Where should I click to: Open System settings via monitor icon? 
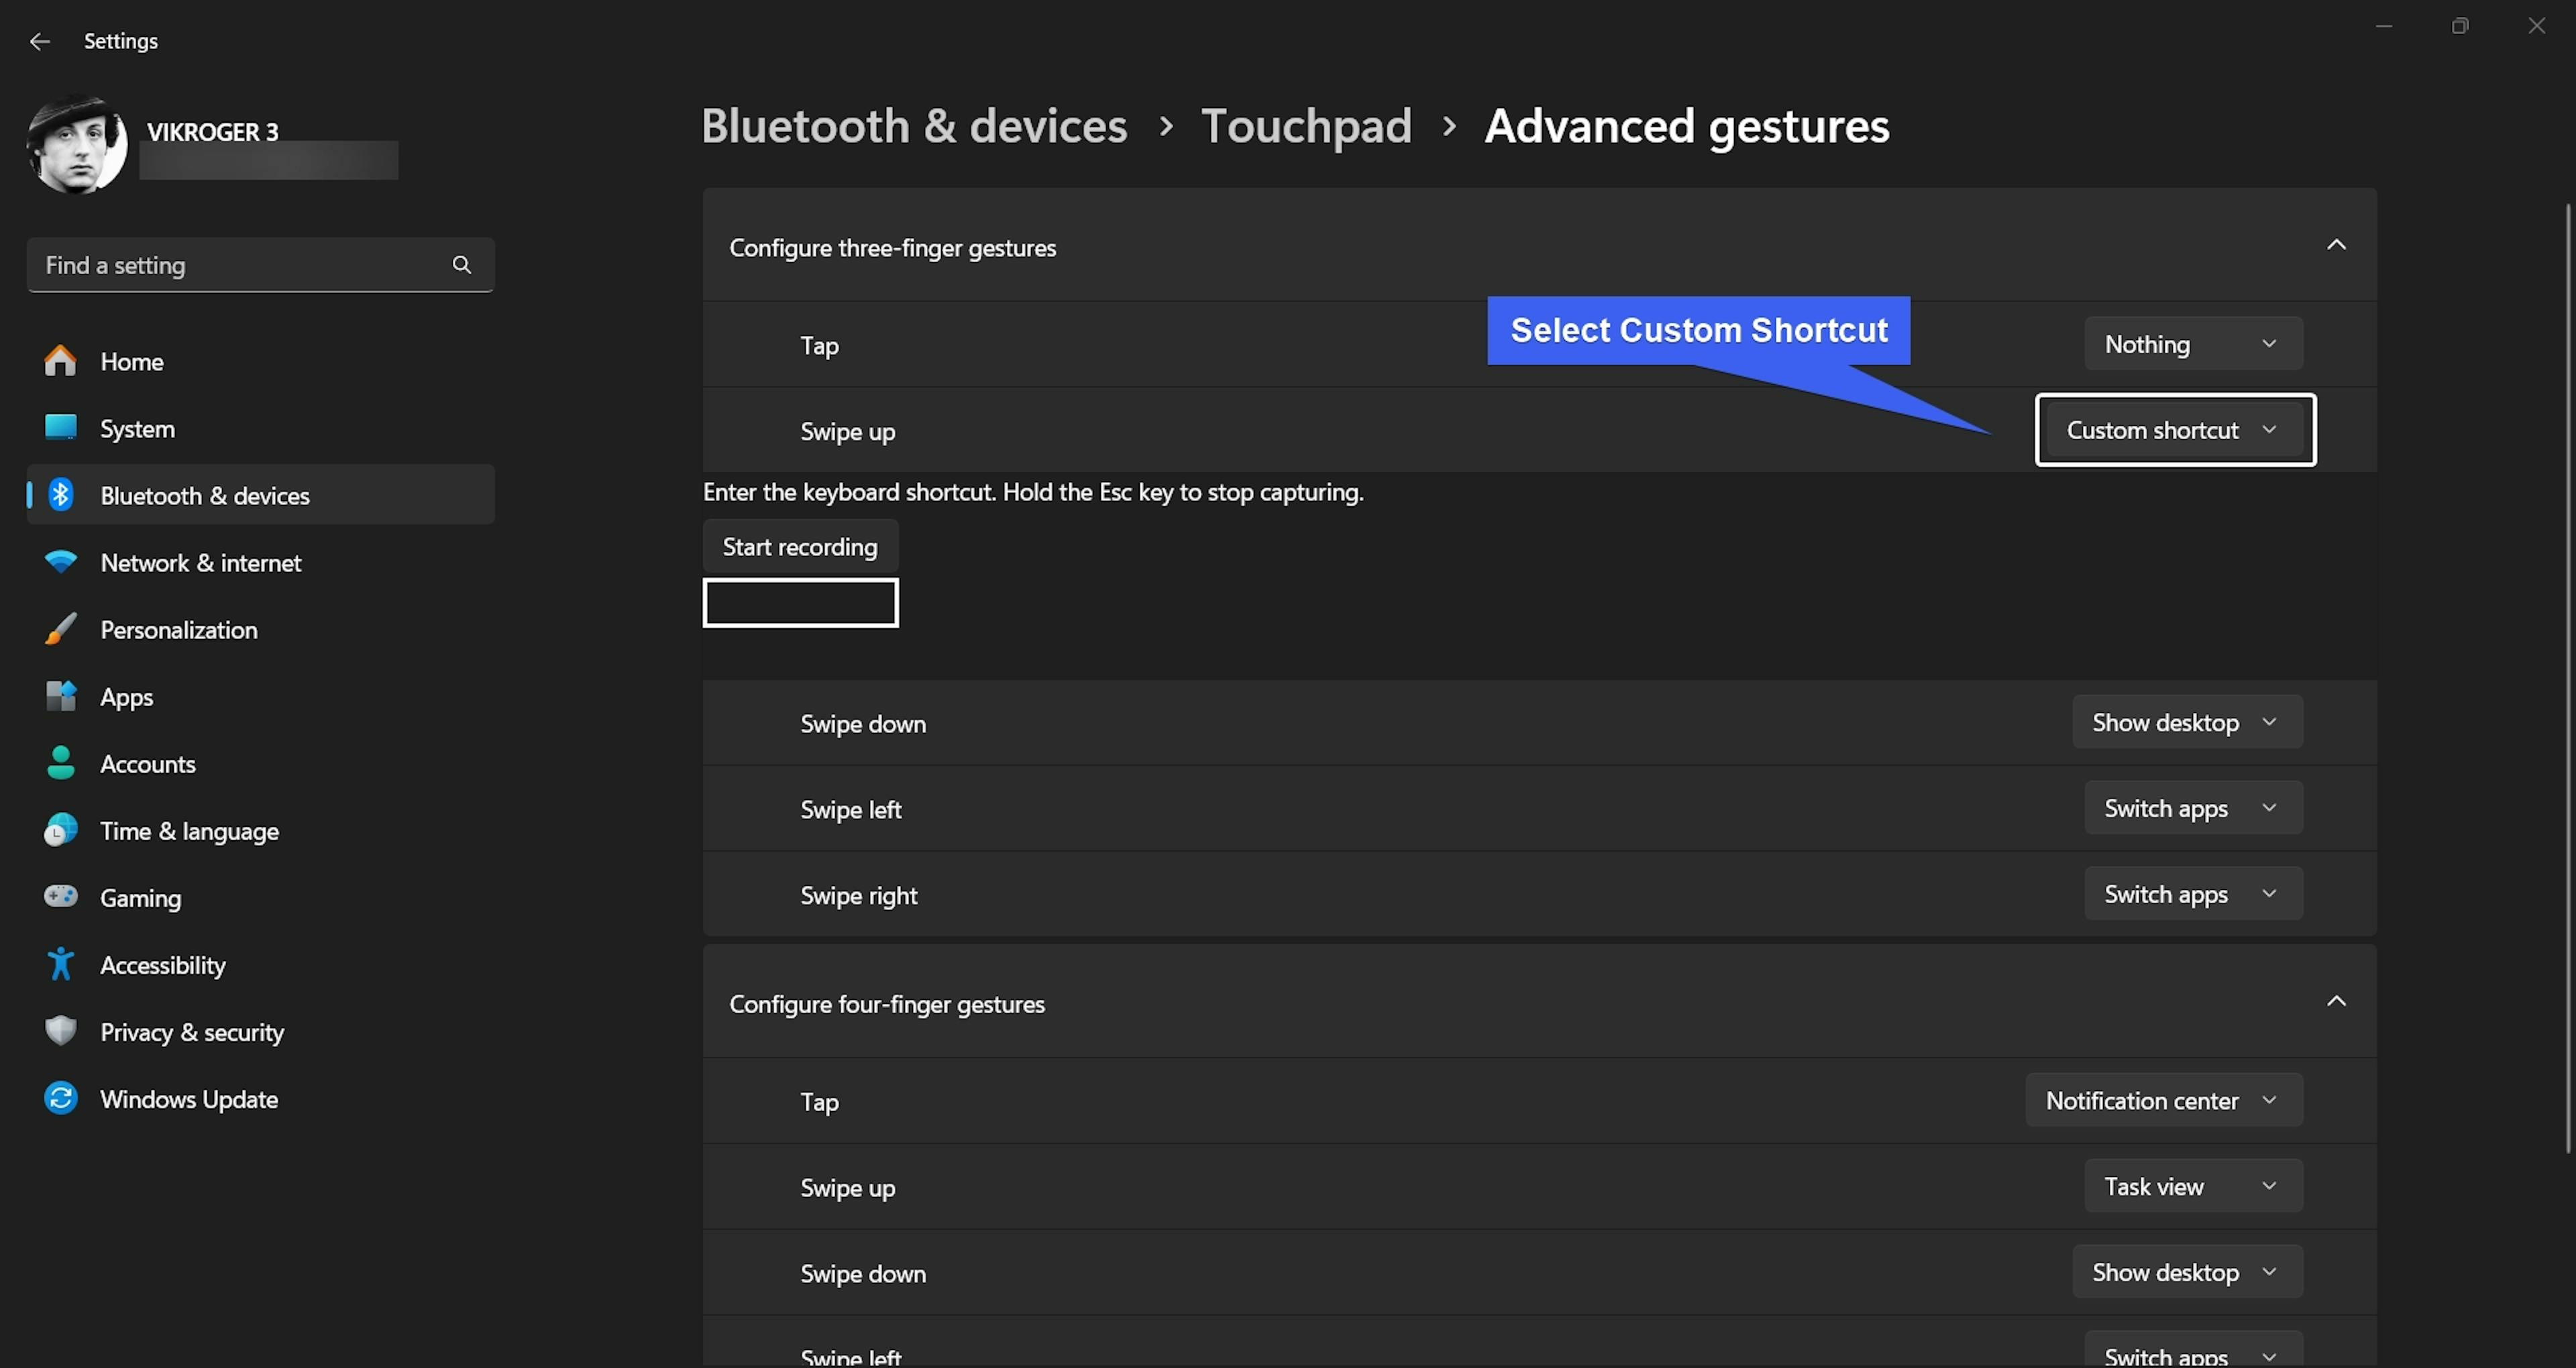60,428
